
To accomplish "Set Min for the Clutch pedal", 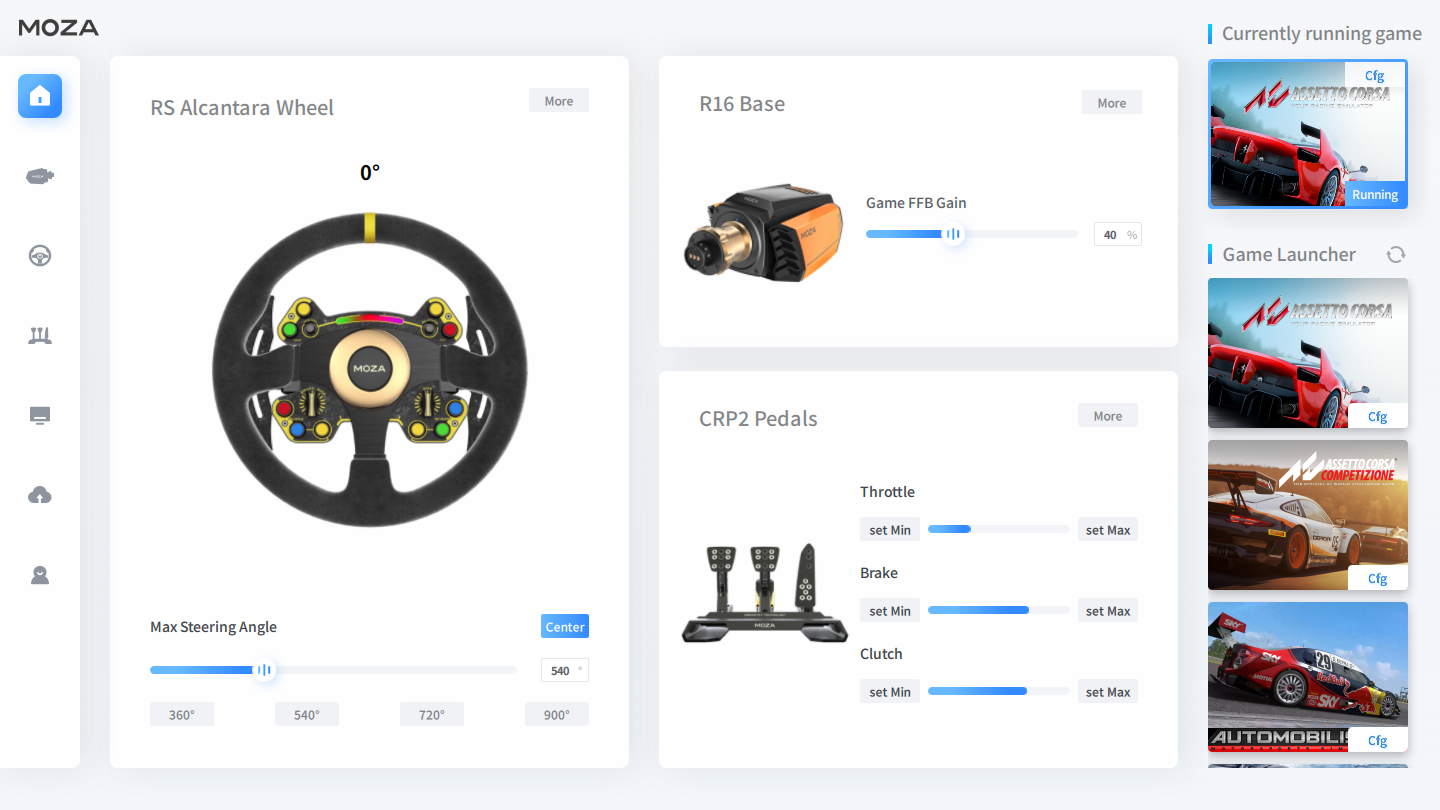I will click(x=890, y=692).
